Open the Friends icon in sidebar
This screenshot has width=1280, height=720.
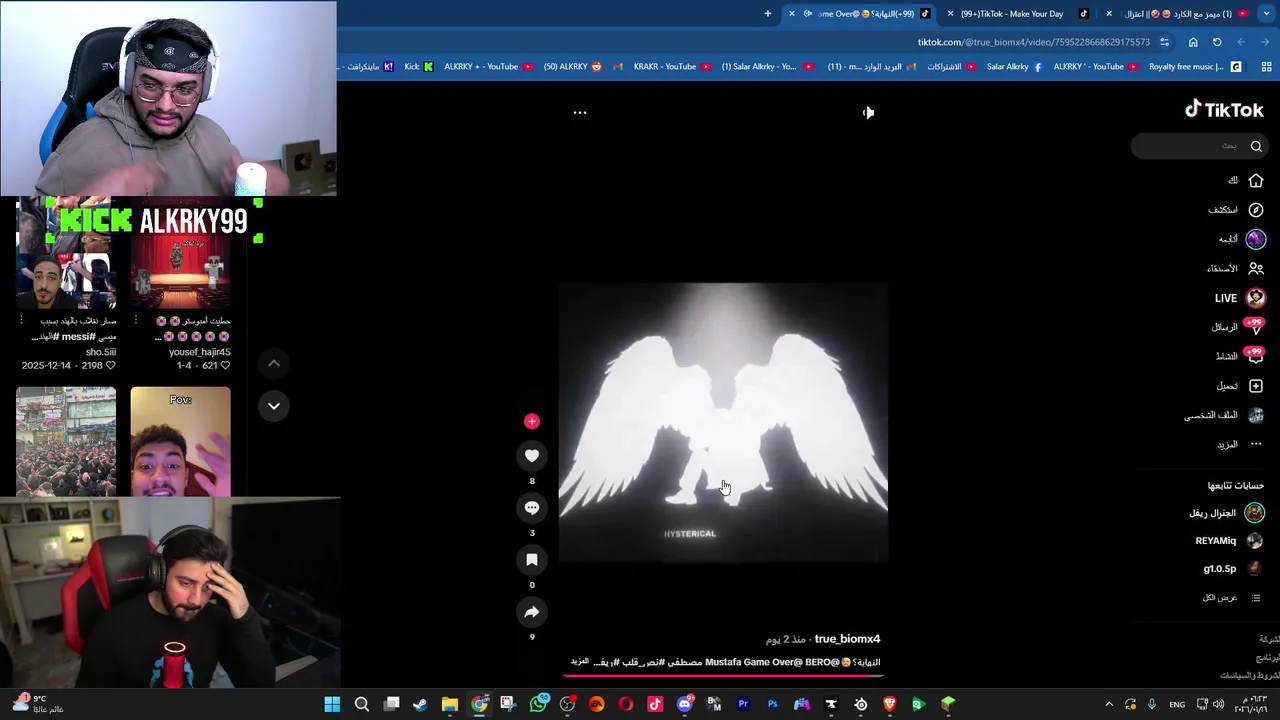[1256, 268]
